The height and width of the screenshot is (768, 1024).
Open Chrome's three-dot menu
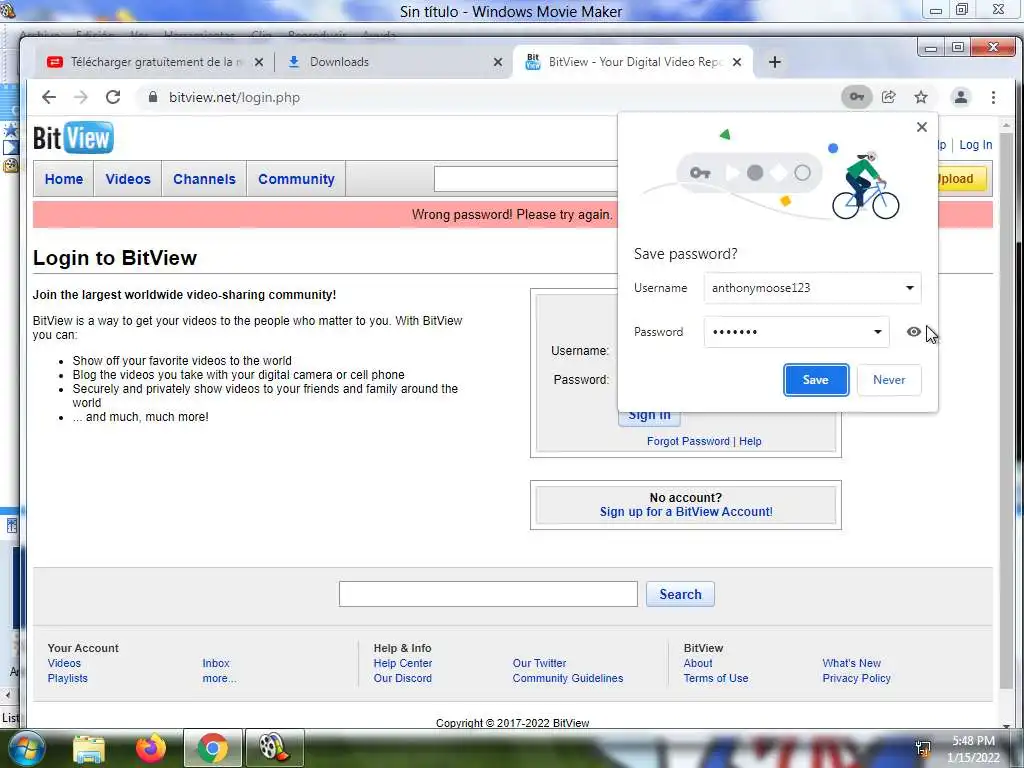click(993, 97)
